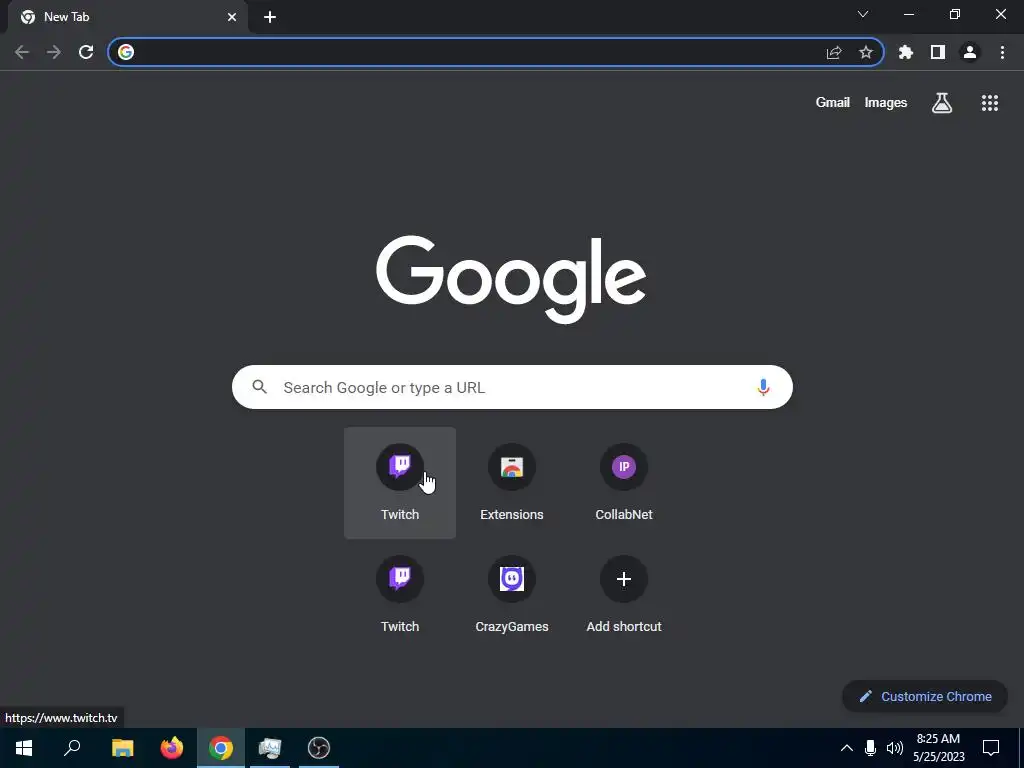1024x768 pixels.
Task: Click the taskbar microphone tray icon
Action: [870, 748]
